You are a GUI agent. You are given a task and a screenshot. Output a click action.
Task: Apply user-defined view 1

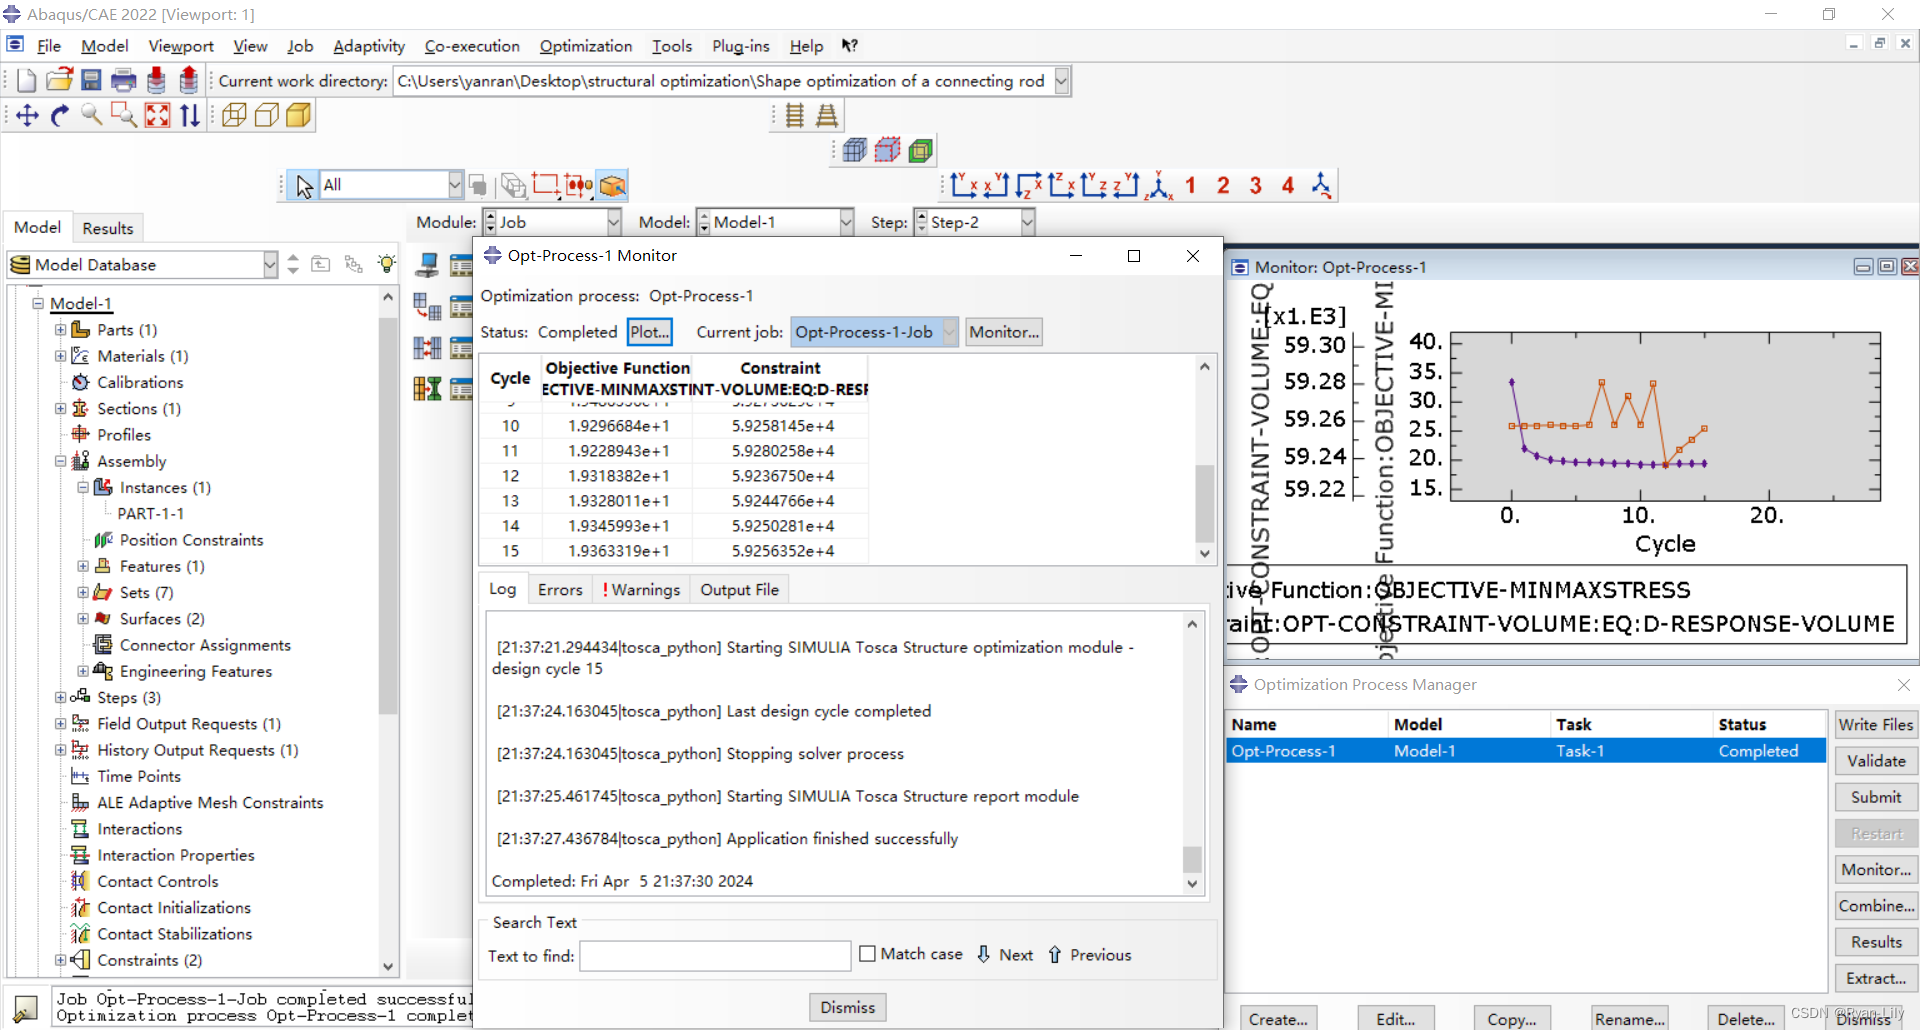1190,185
